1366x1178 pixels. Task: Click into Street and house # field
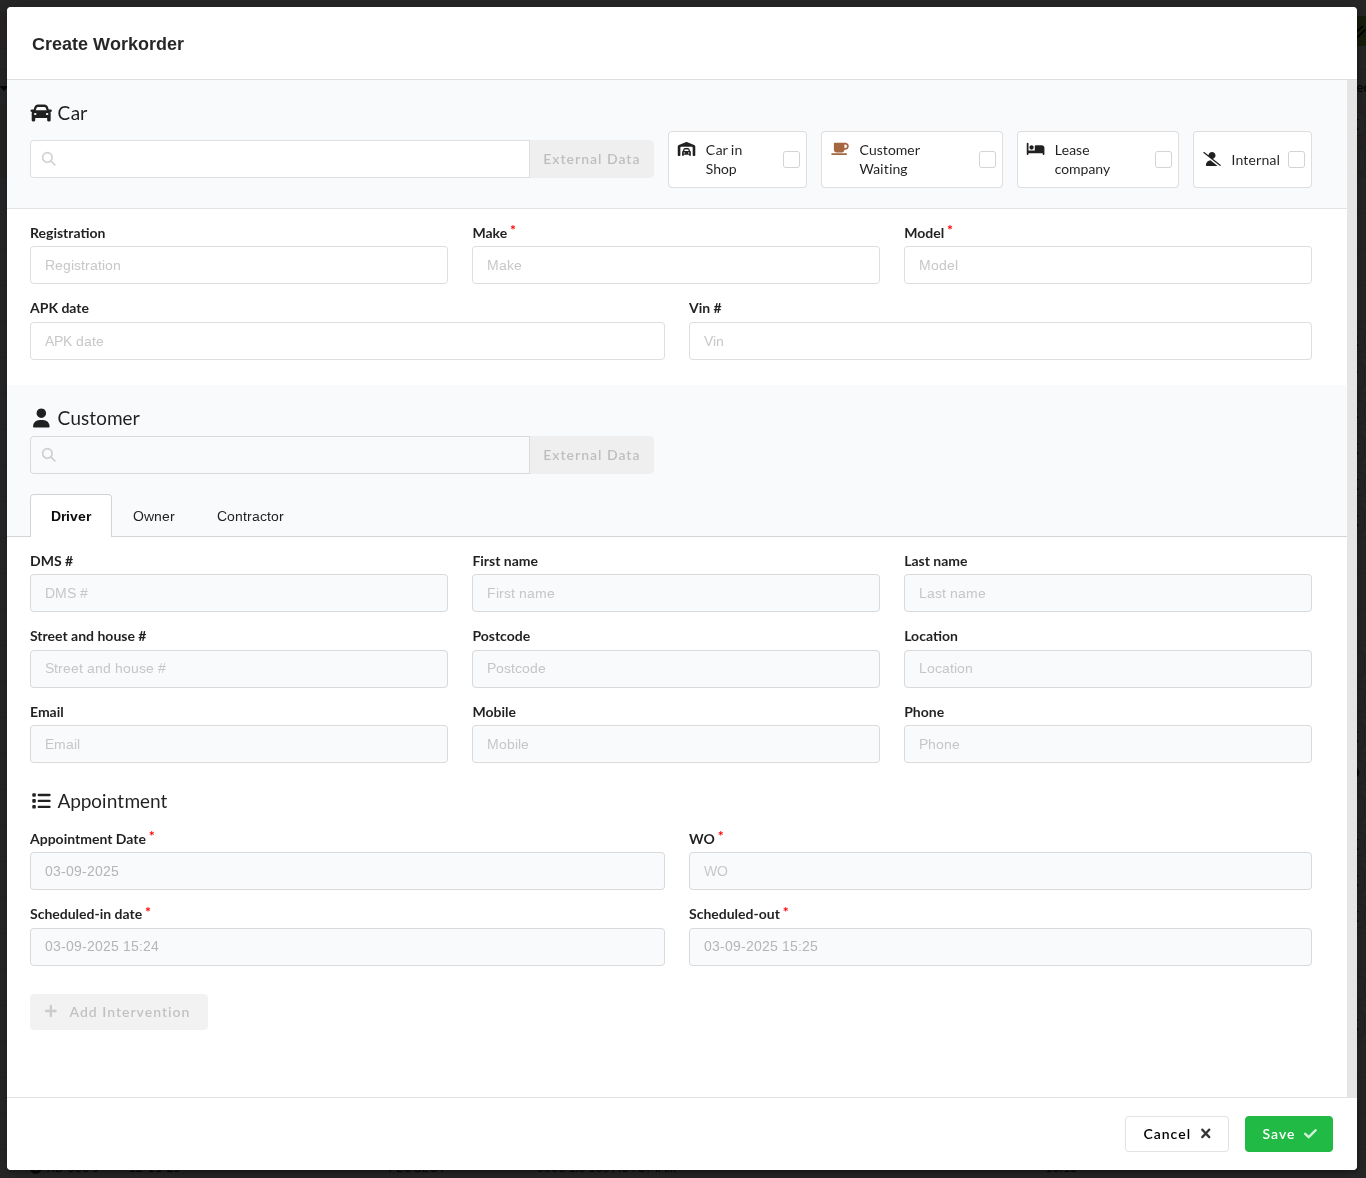[239, 669]
